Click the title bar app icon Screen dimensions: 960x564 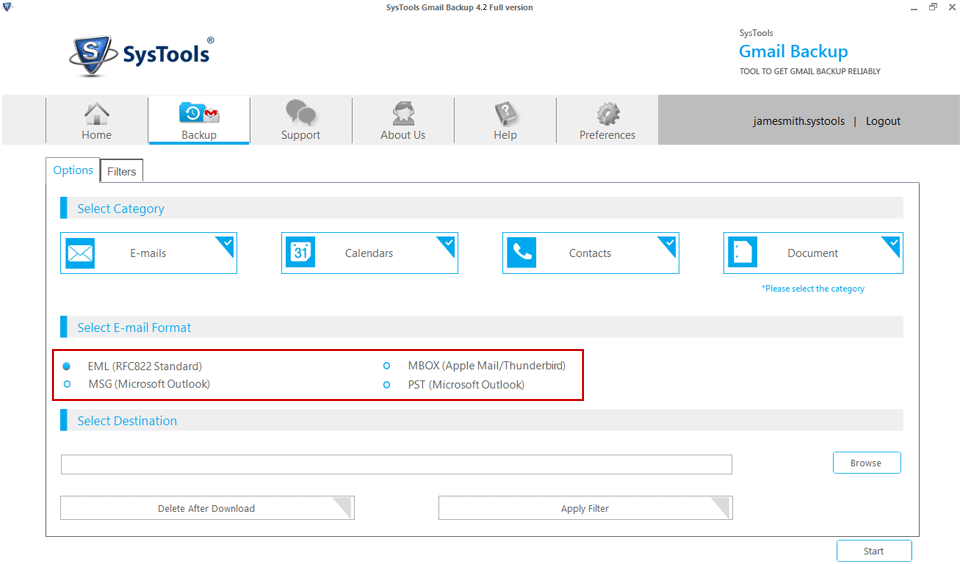pyautogui.click(x=7, y=7)
